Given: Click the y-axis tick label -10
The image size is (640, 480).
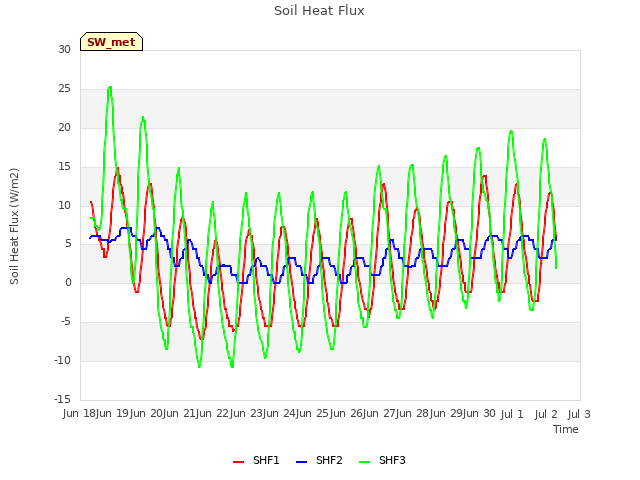Looking at the screenshot, I should (62, 360).
